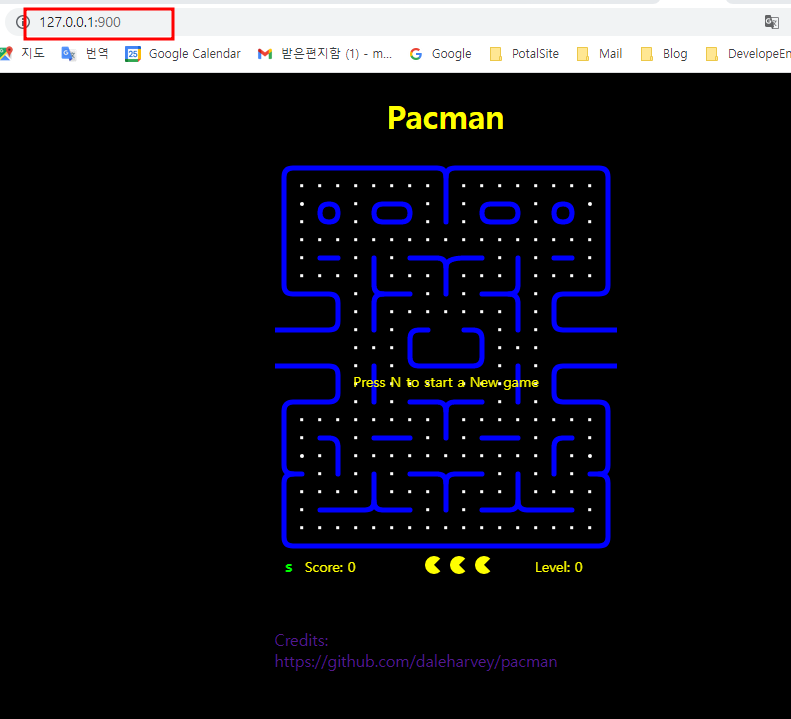Open the github.com/daleharvey/pacman credits link
This screenshot has width=791, height=719.
416,661
